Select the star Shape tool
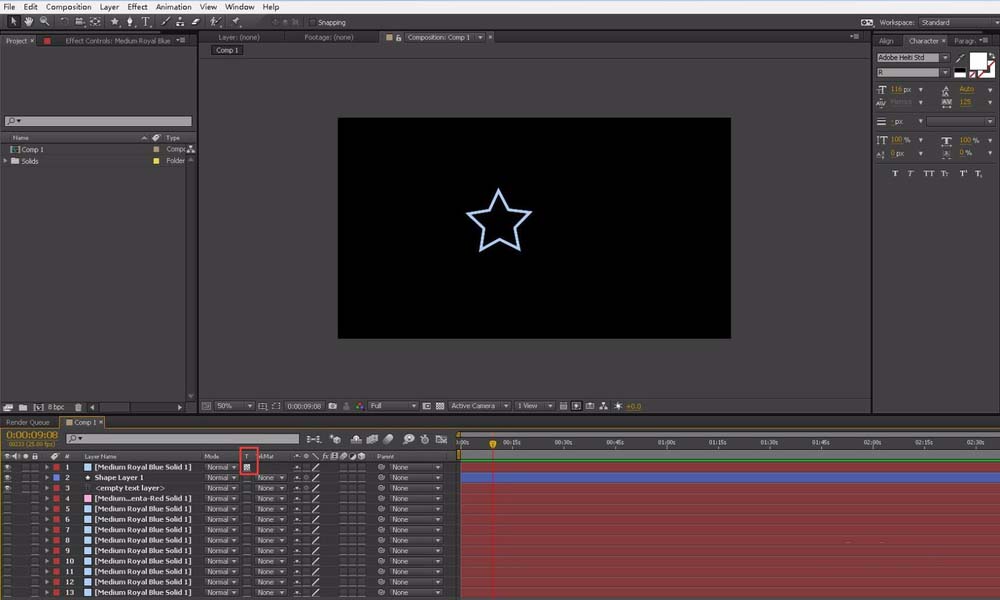1000x600 pixels. [115, 22]
